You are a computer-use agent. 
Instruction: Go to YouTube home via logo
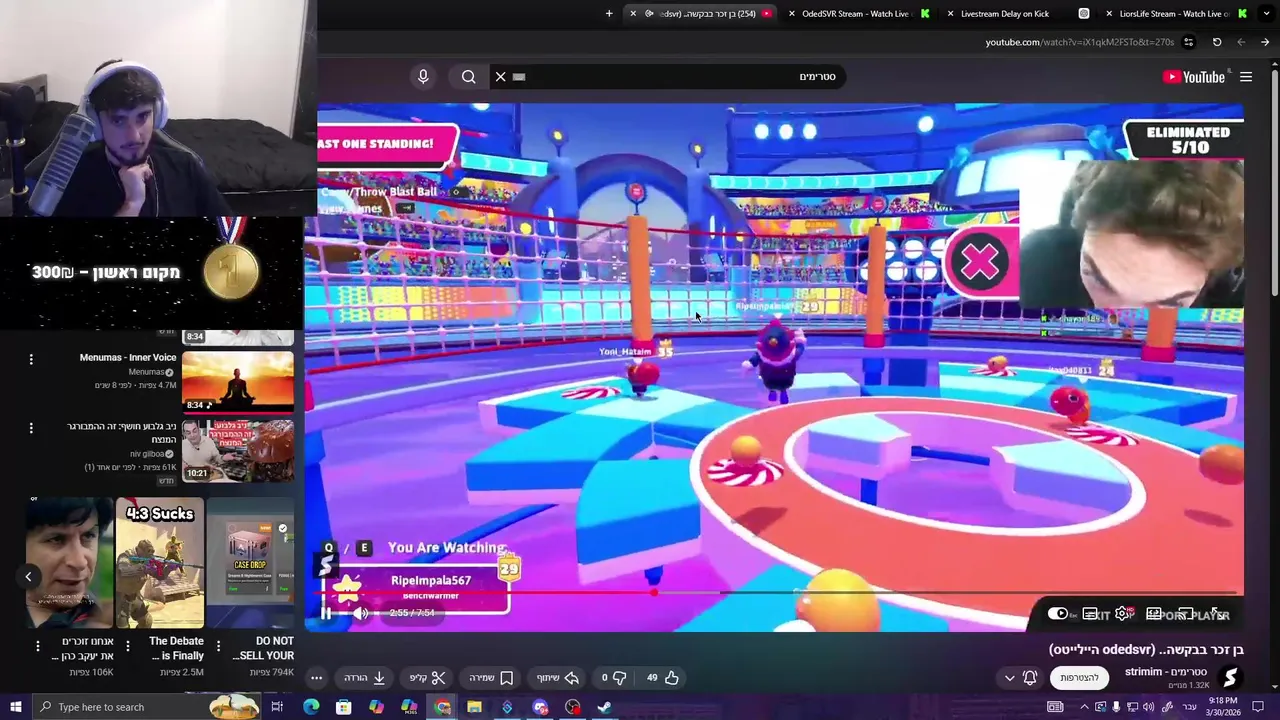[x=1194, y=77]
